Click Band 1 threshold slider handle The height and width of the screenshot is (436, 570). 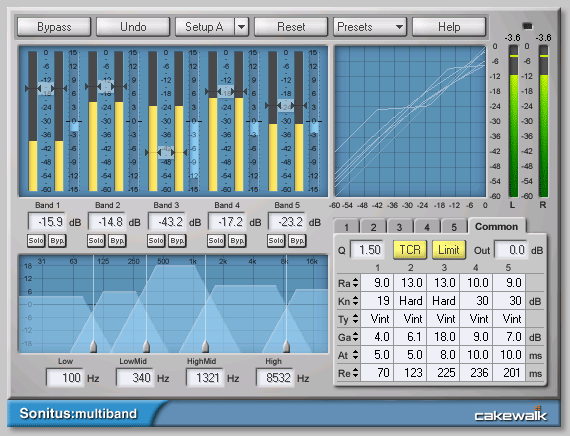pyautogui.click(x=46, y=88)
